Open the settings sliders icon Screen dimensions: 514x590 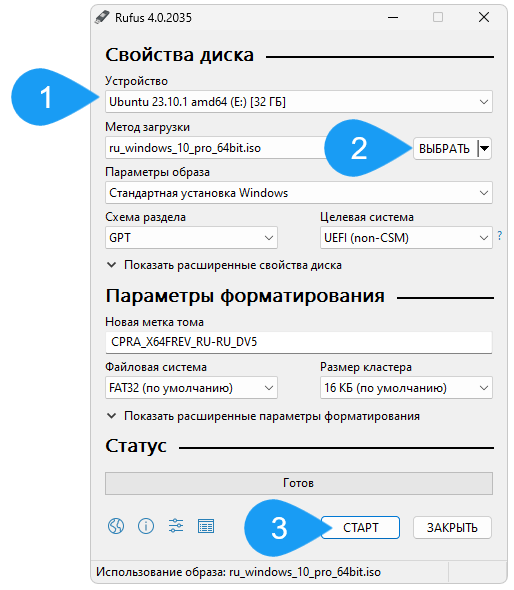coord(176,526)
